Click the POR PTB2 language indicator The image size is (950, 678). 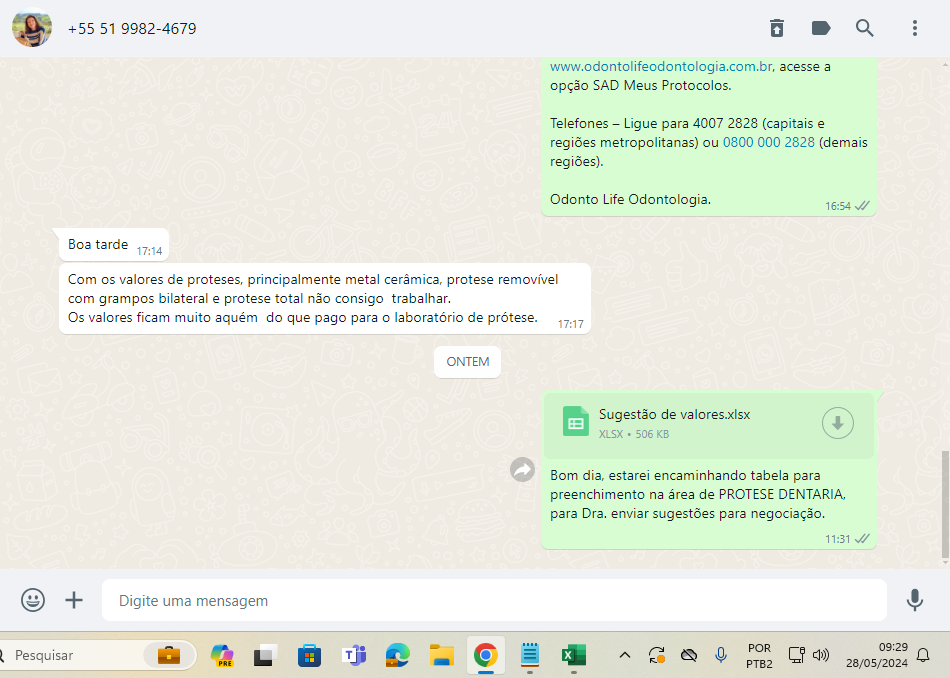pos(758,655)
